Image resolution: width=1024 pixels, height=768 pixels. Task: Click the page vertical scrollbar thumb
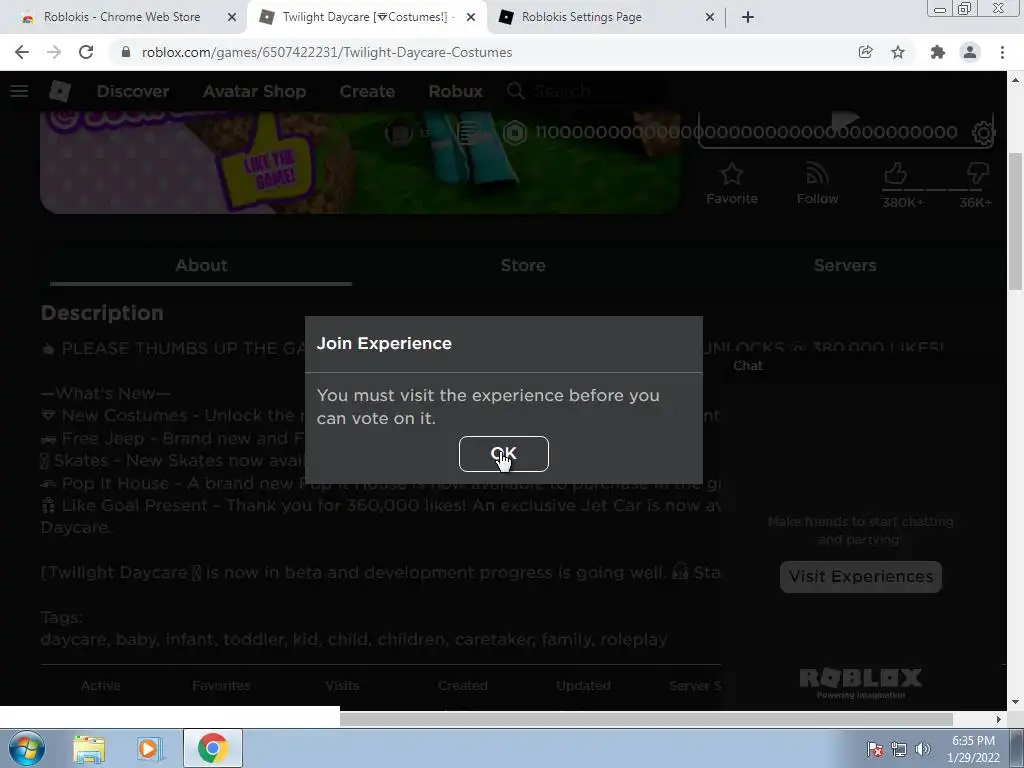tap(1016, 222)
